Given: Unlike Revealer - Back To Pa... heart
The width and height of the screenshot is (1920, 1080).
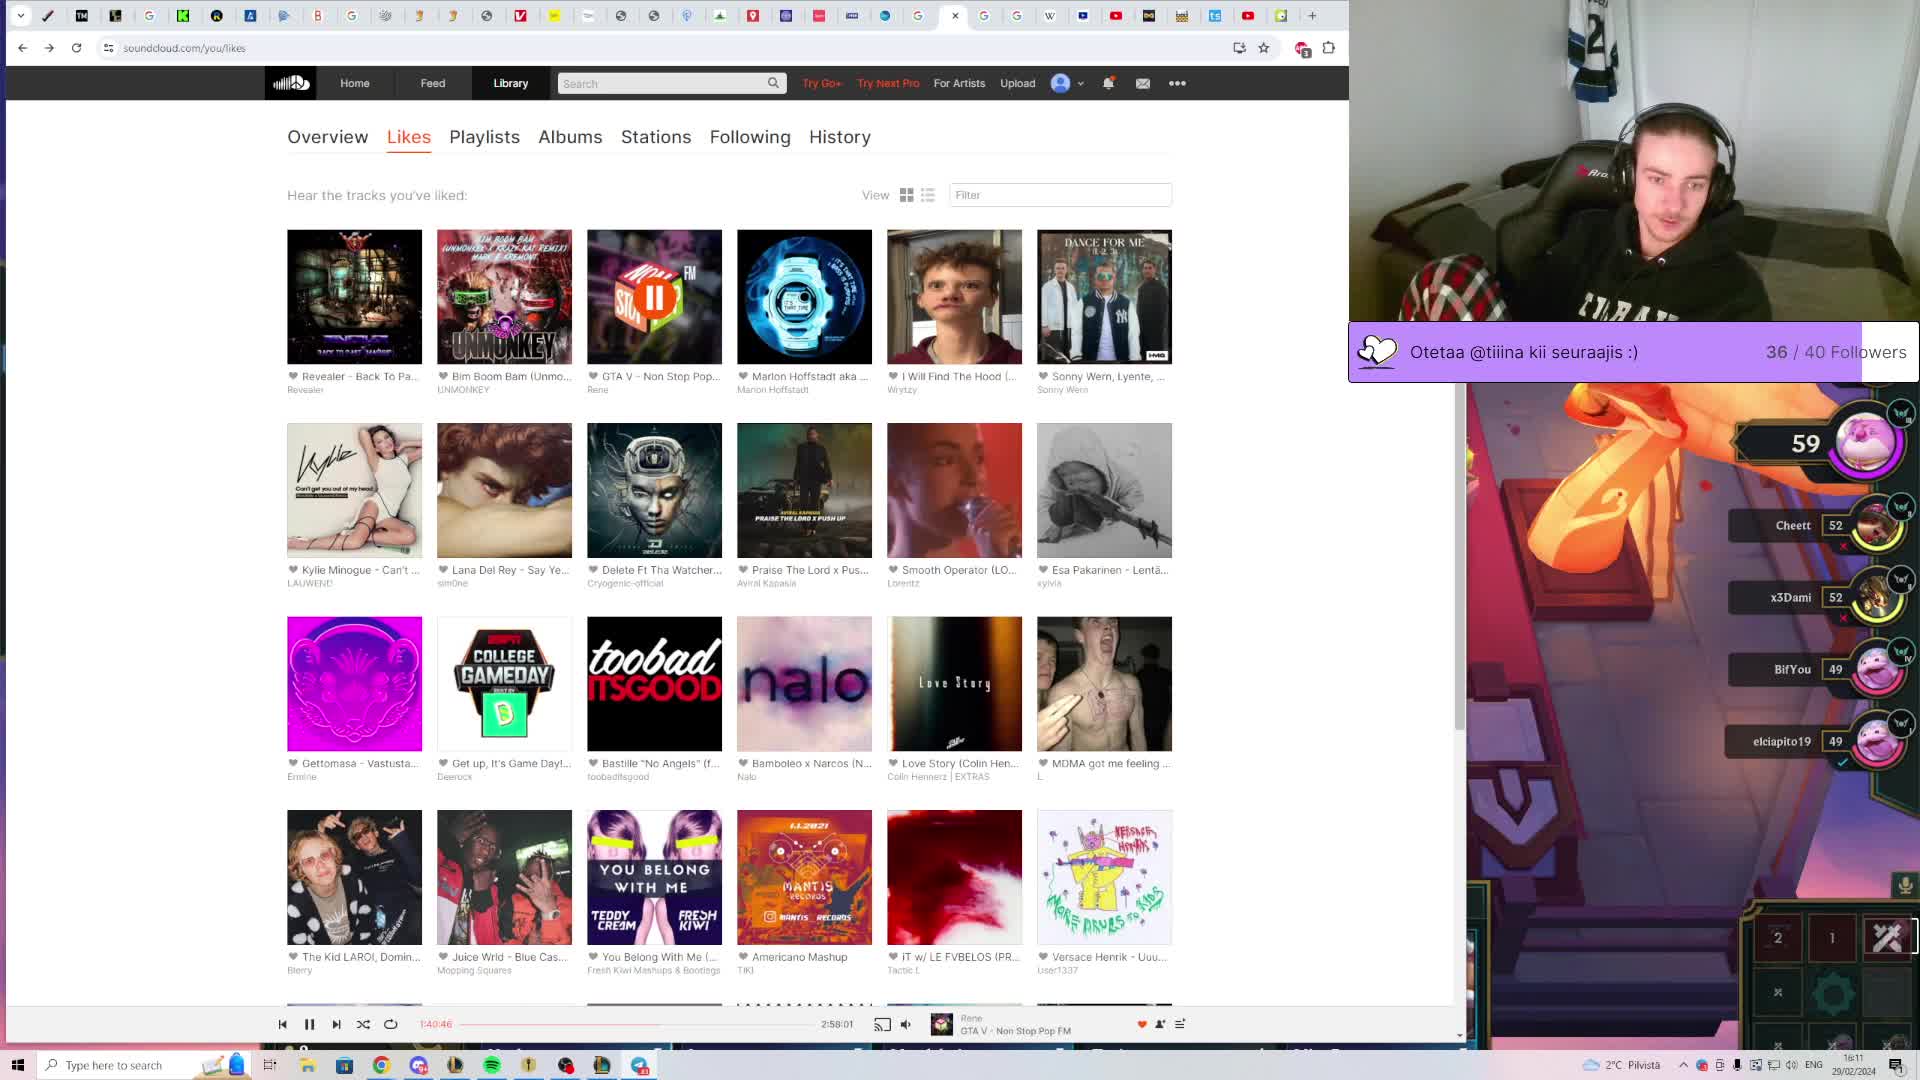Looking at the screenshot, I should tap(293, 376).
